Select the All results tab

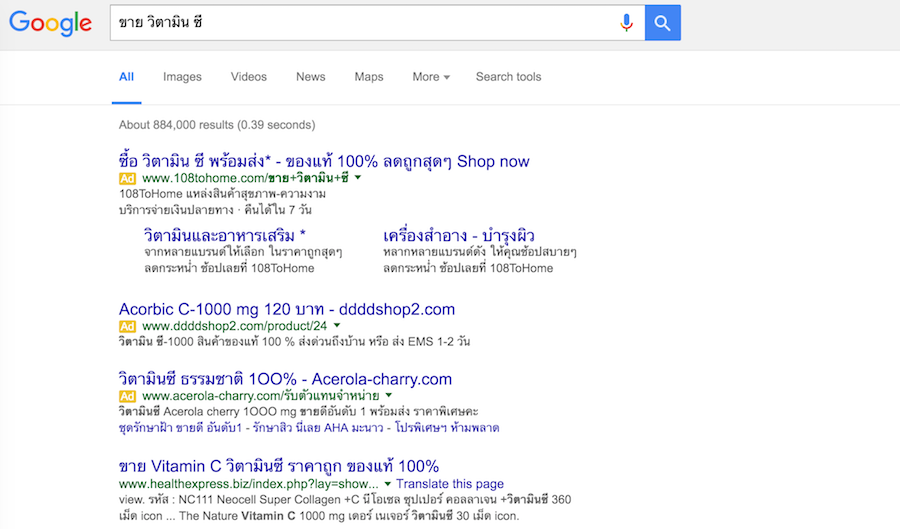[126, 77]
